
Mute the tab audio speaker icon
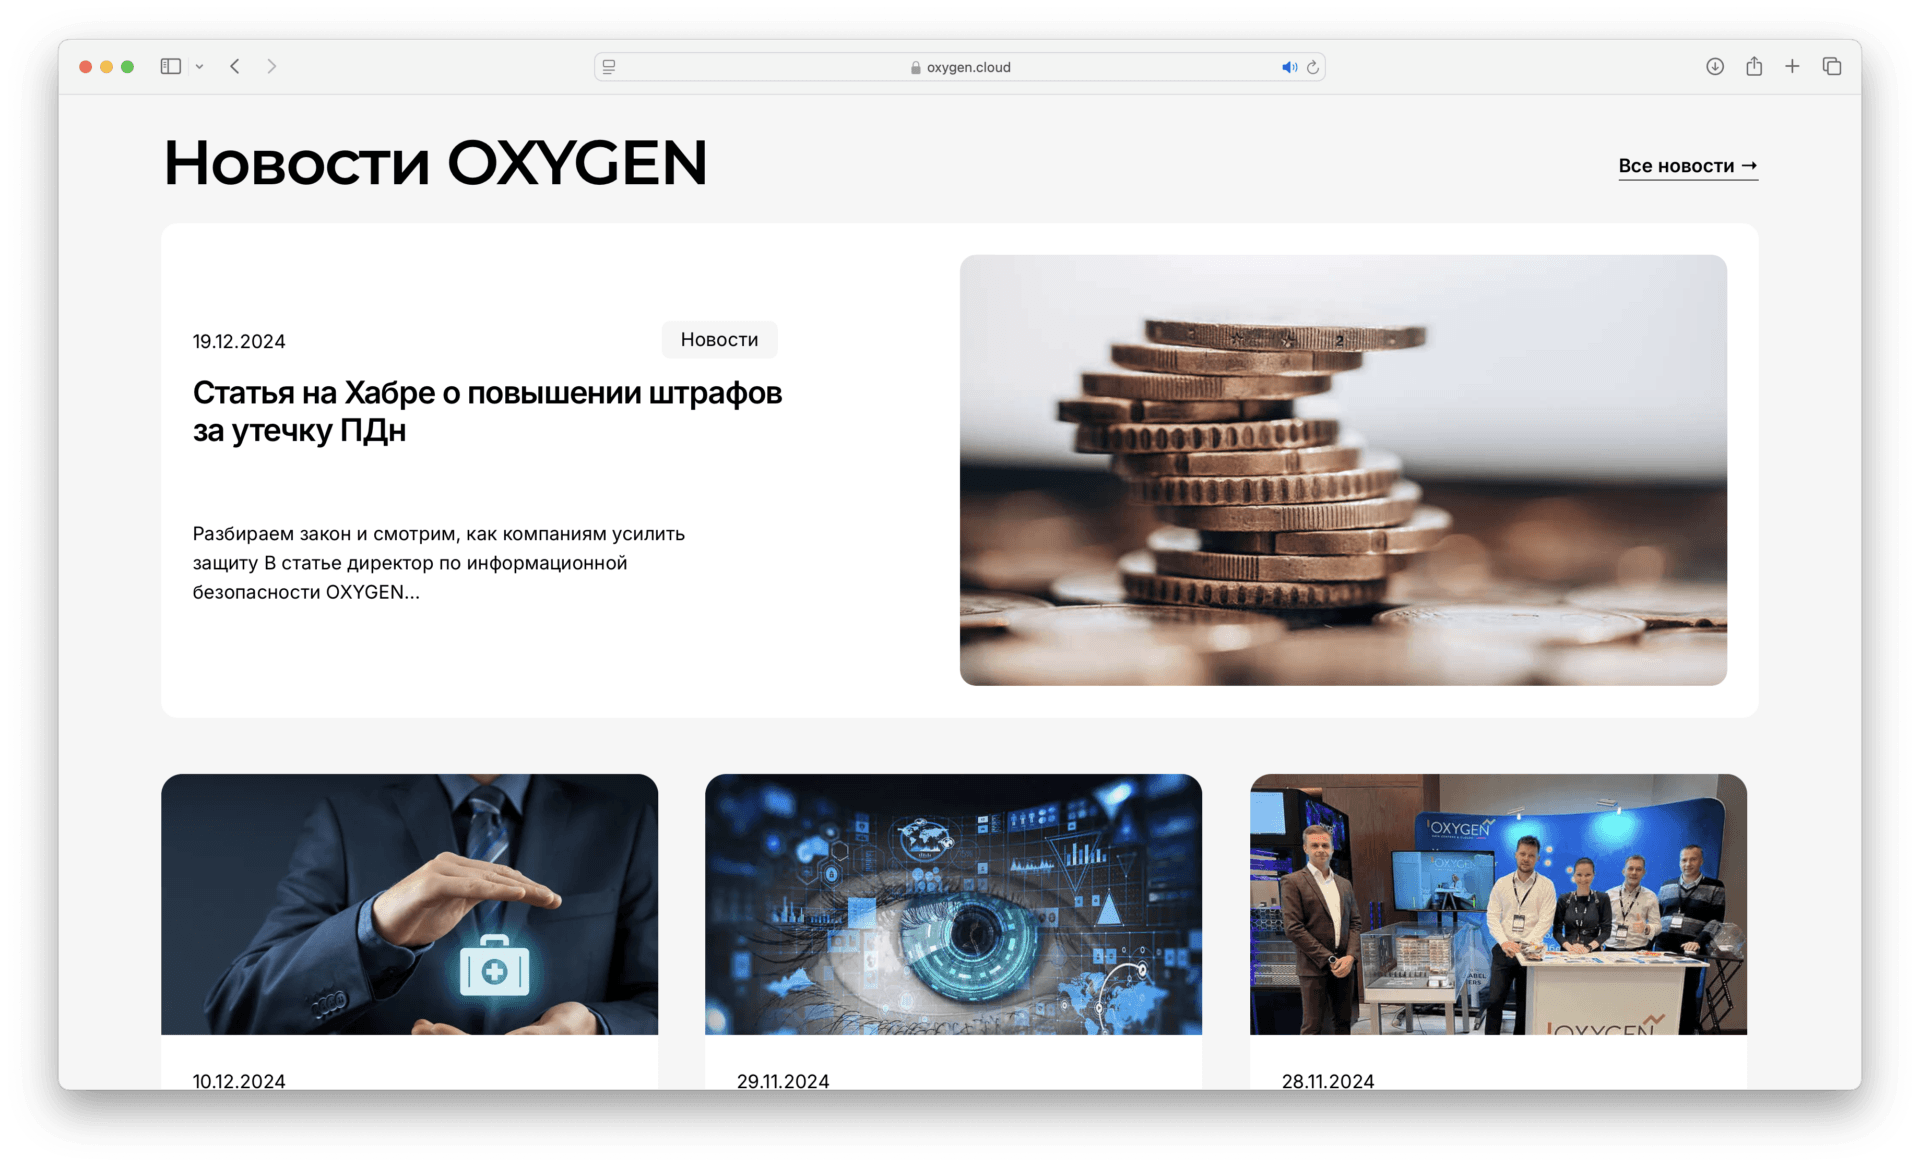click(1289, 67)
